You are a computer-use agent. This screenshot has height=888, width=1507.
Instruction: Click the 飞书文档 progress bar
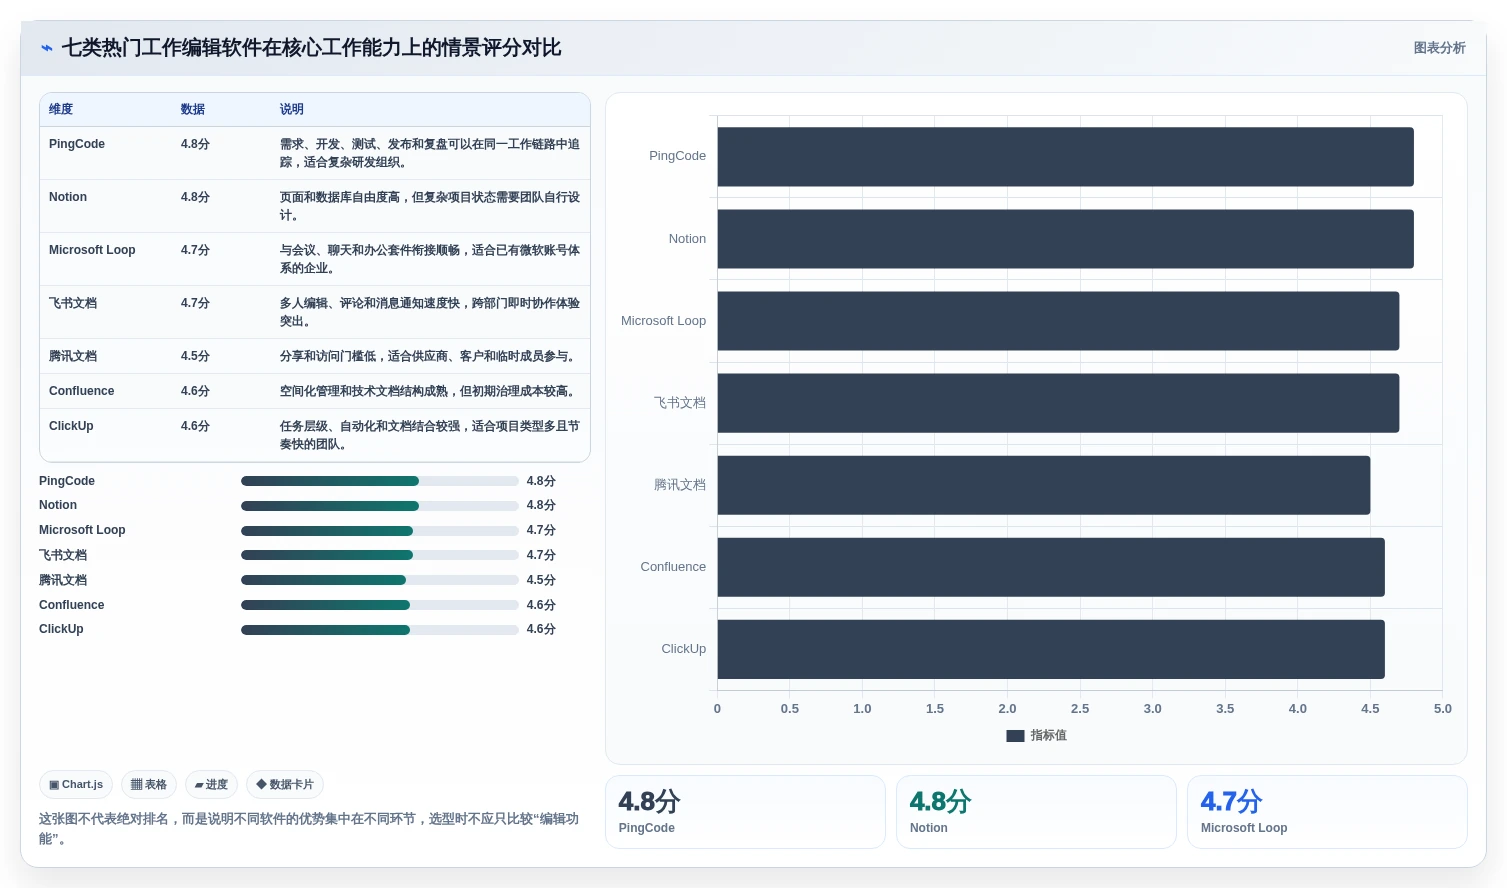(x=380, y=555)
